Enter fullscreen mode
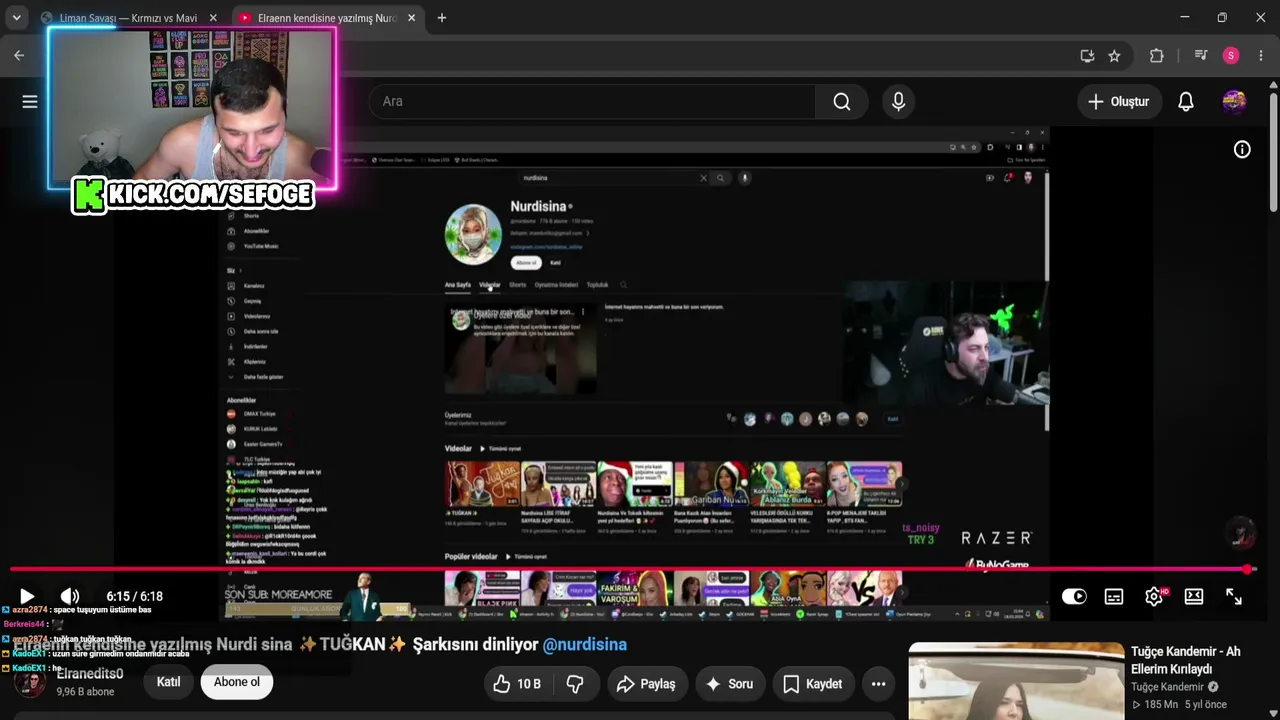The height and width of the screenshot is (720, 1280). click(1234, 596)
